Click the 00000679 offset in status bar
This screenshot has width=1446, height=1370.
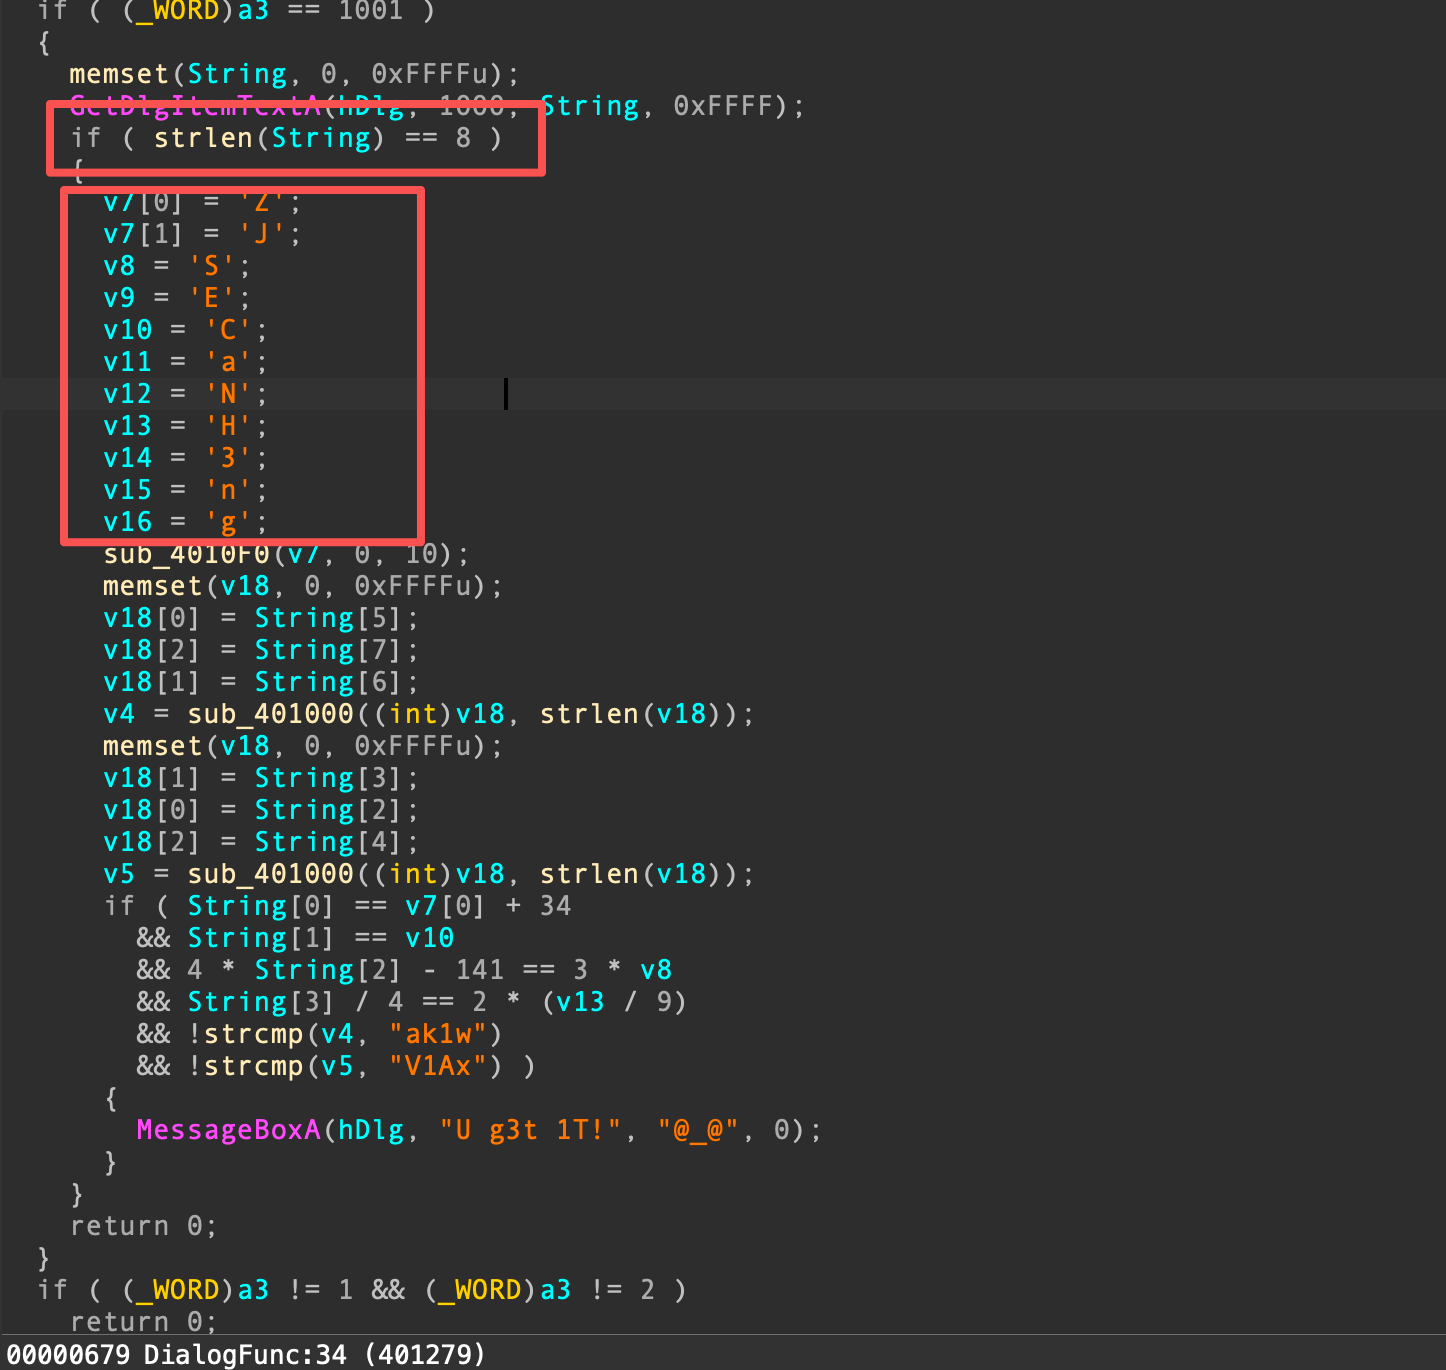[68, 1355]
